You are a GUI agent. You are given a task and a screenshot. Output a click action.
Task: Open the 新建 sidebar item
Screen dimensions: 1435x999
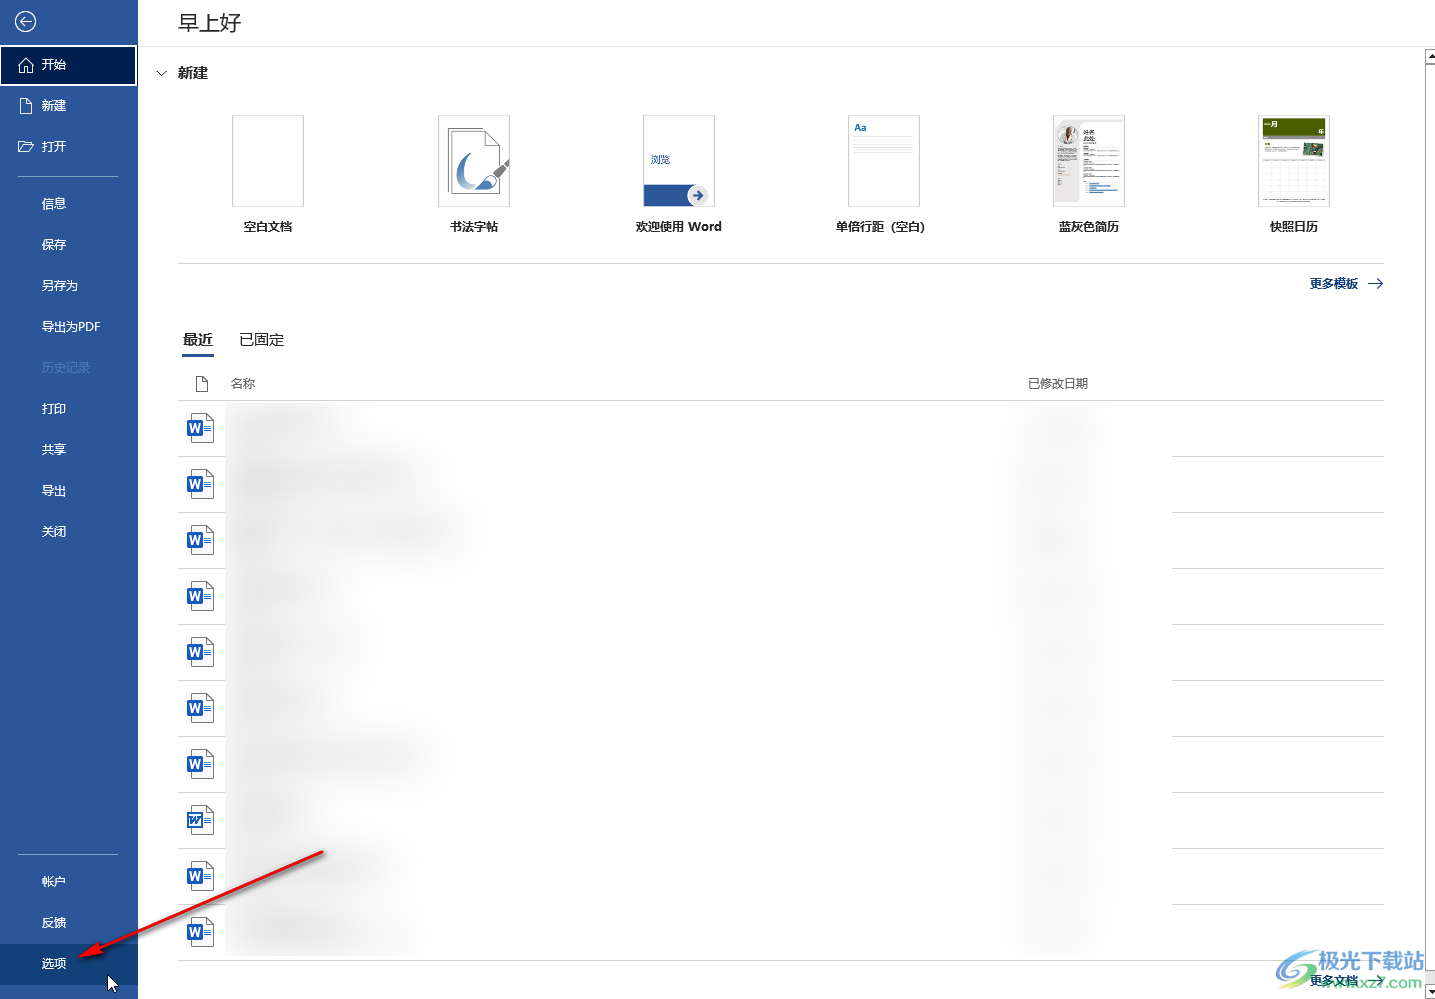tap(68, 106)
